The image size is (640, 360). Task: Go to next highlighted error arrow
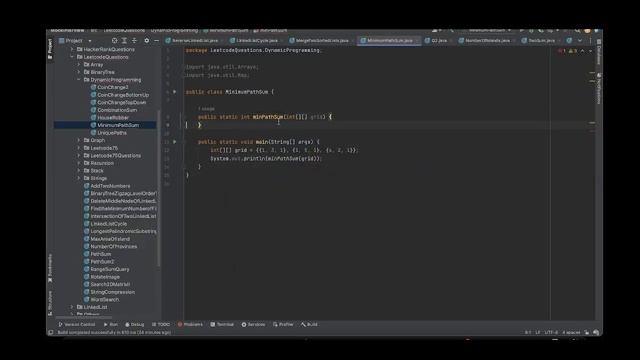(590, 51)
